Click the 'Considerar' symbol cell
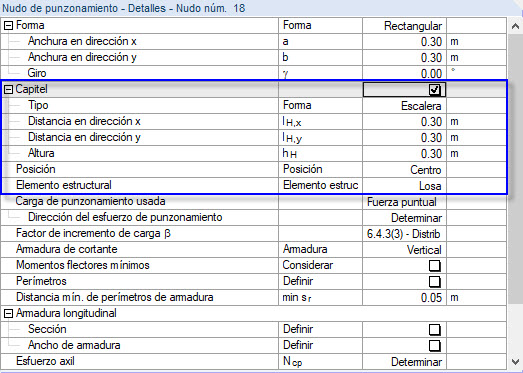Screen dimensions: 523x373 point(321,266)
